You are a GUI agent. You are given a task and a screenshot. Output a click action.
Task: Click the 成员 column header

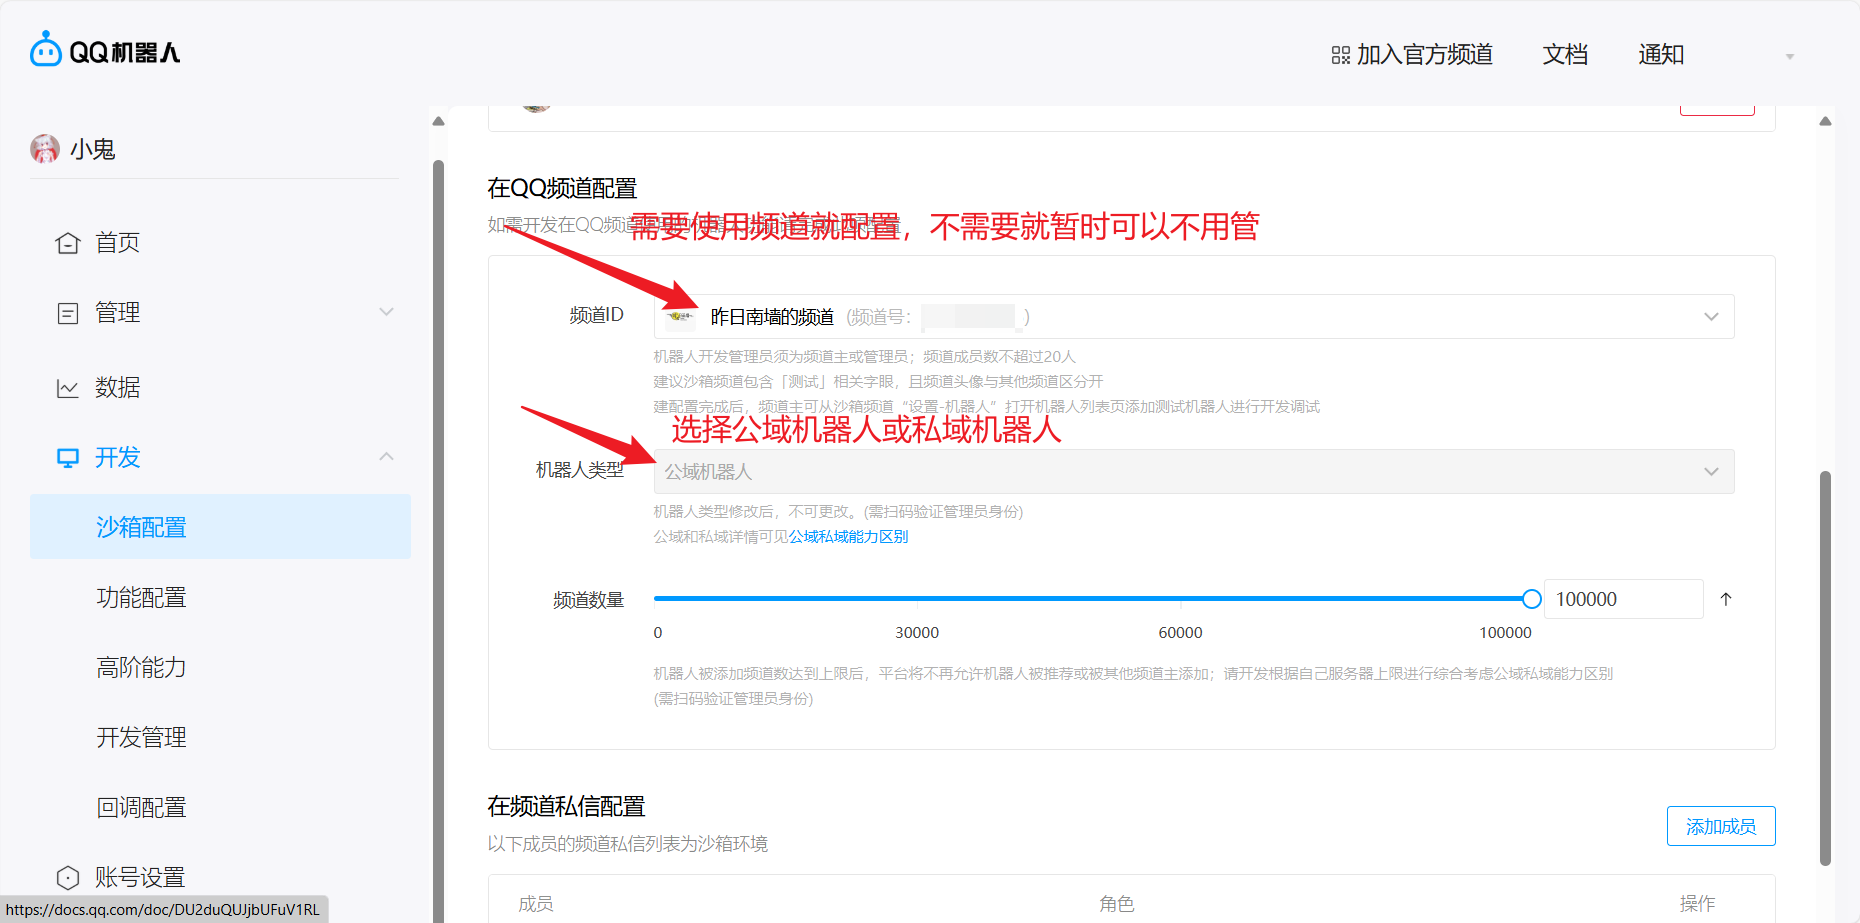pyautogui.click(x=536, y=904)
